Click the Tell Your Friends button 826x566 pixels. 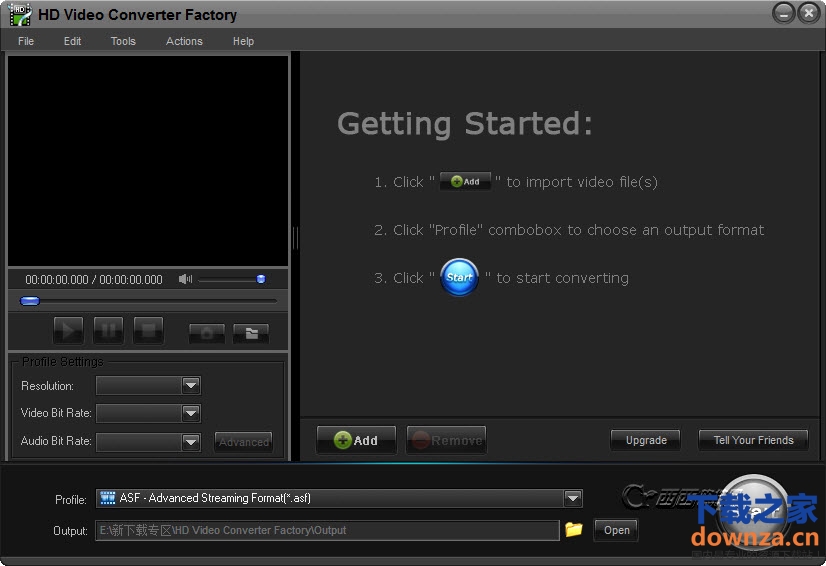753,440
